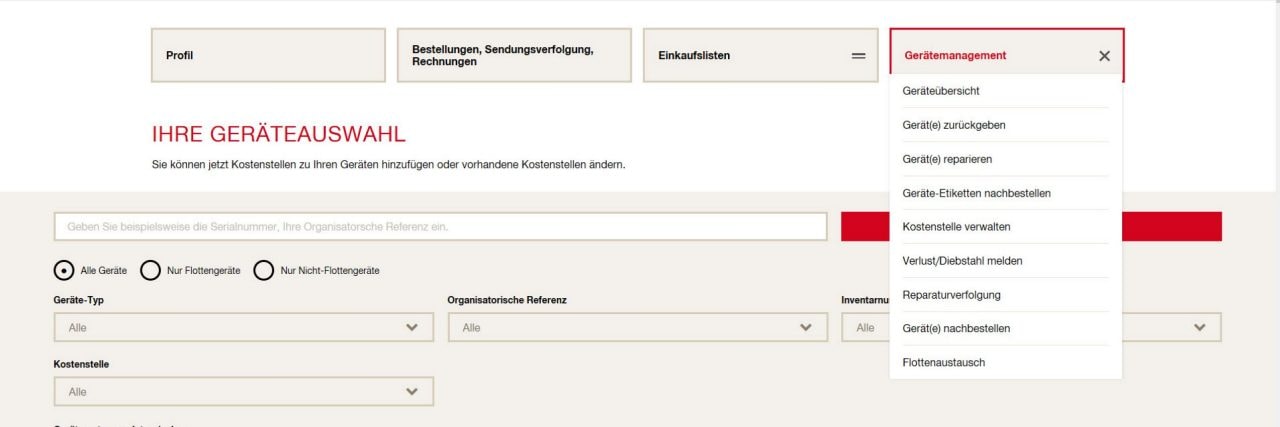Open the Profil tab
This screenshot has width=1280, height=427.
pos(268,55)
